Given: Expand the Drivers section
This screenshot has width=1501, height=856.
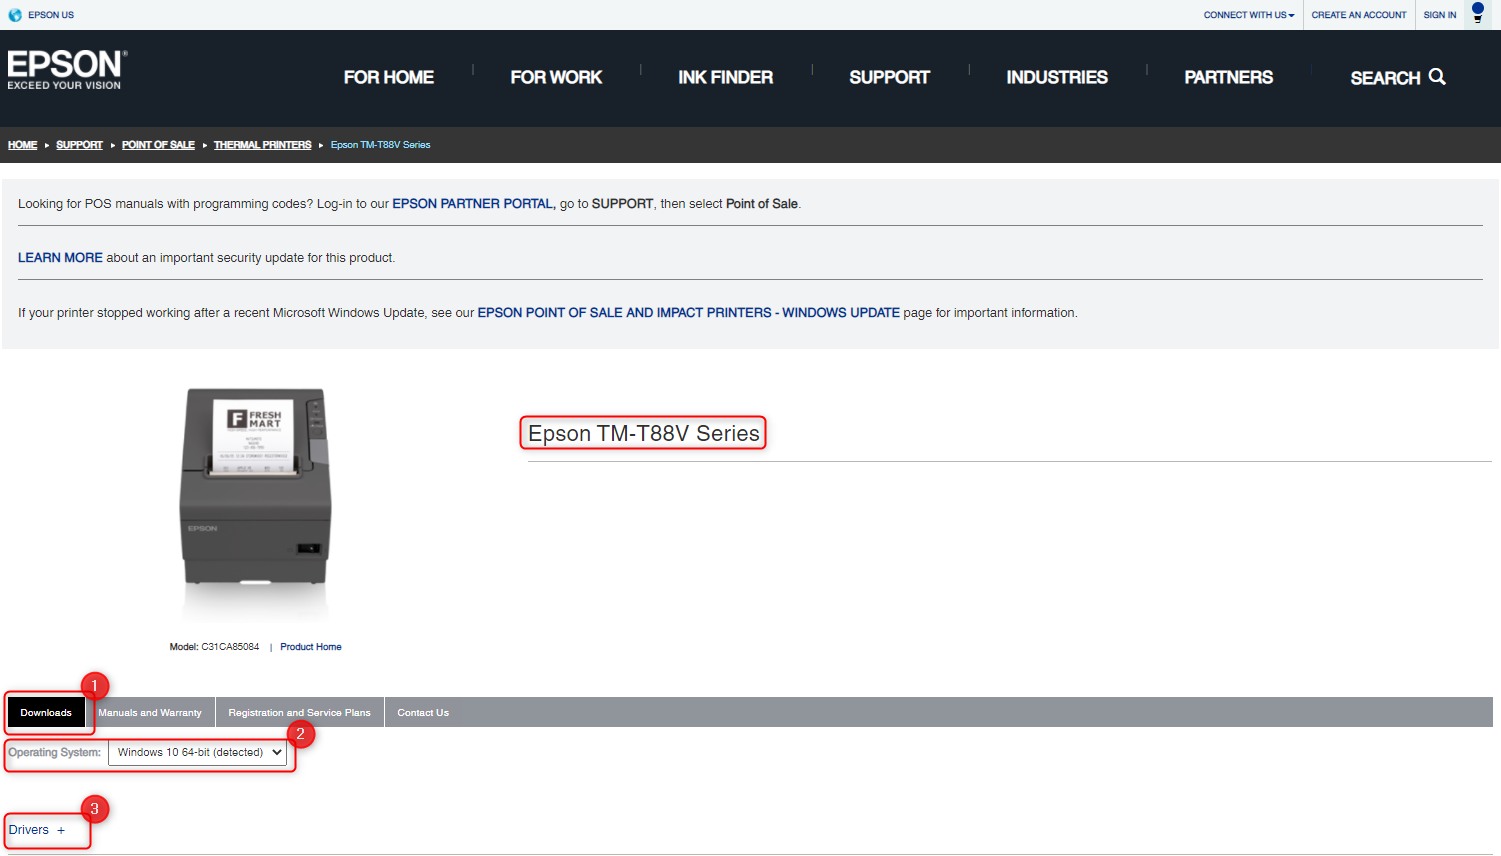Looking at the screenshot, I should point(37,830).
